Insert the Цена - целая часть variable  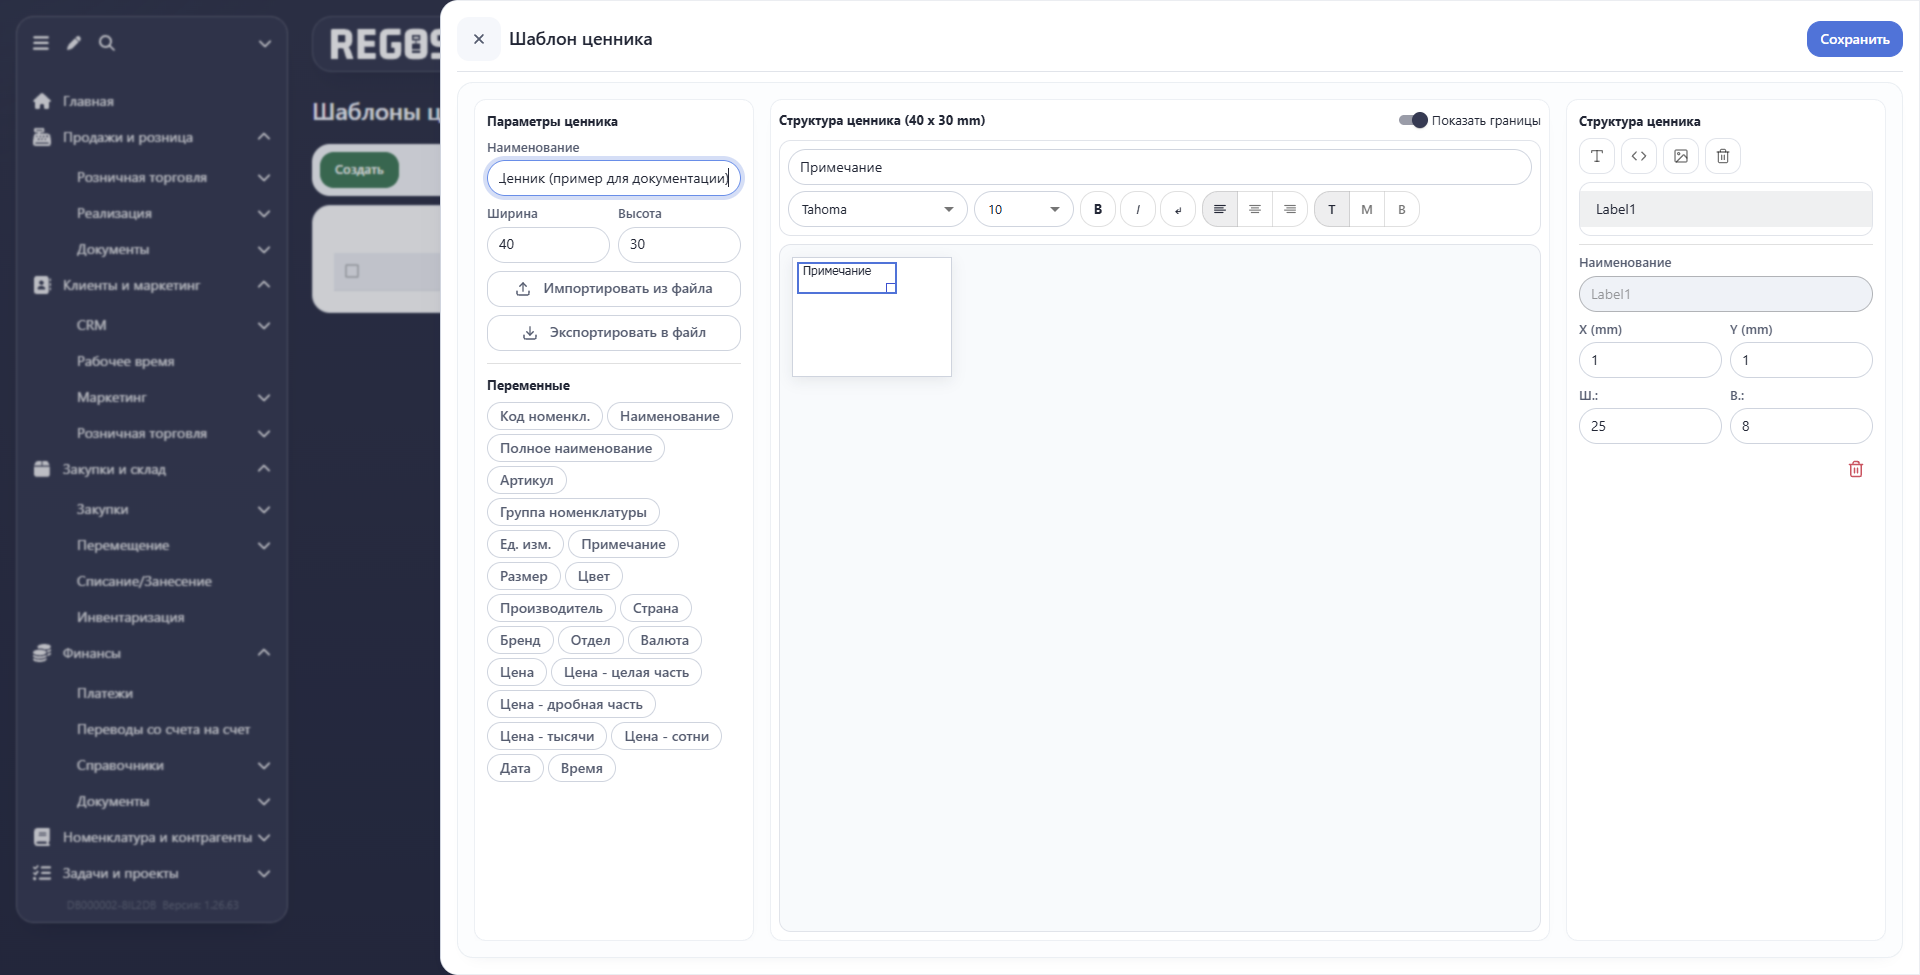tap(626, 672)
